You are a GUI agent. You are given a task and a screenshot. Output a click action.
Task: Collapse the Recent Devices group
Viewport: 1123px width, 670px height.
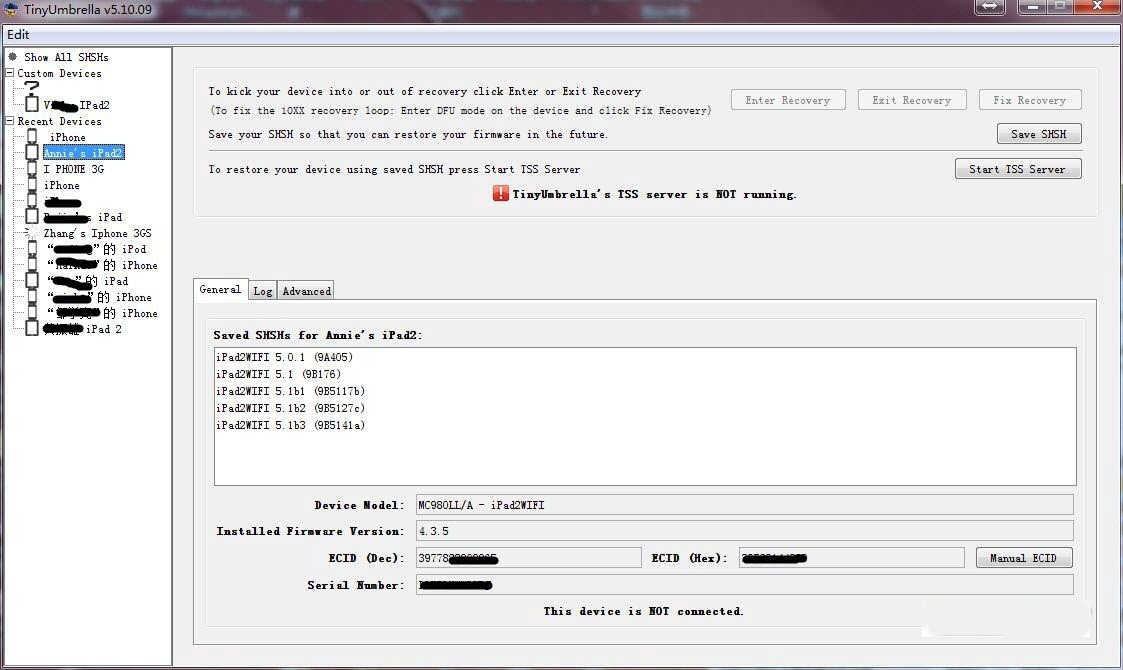[x=9, y=121]
